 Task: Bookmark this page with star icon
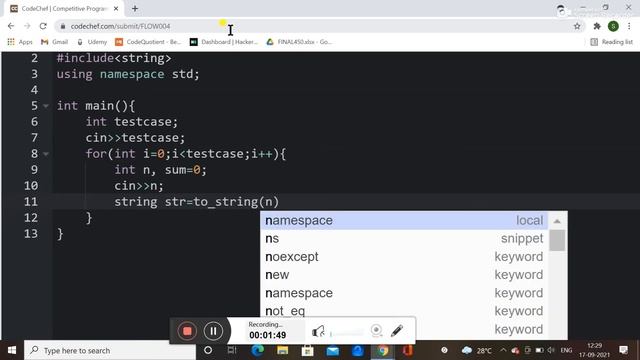[577, 26]
